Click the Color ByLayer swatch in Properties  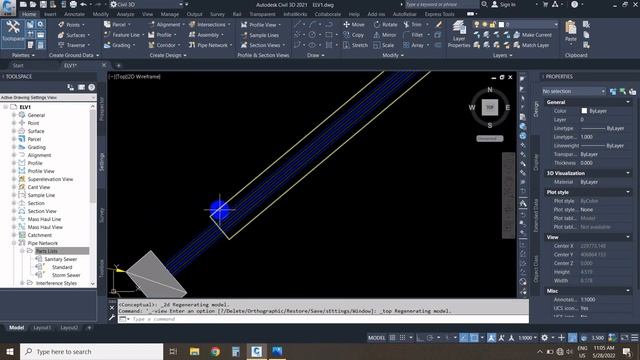pos(584,111)
